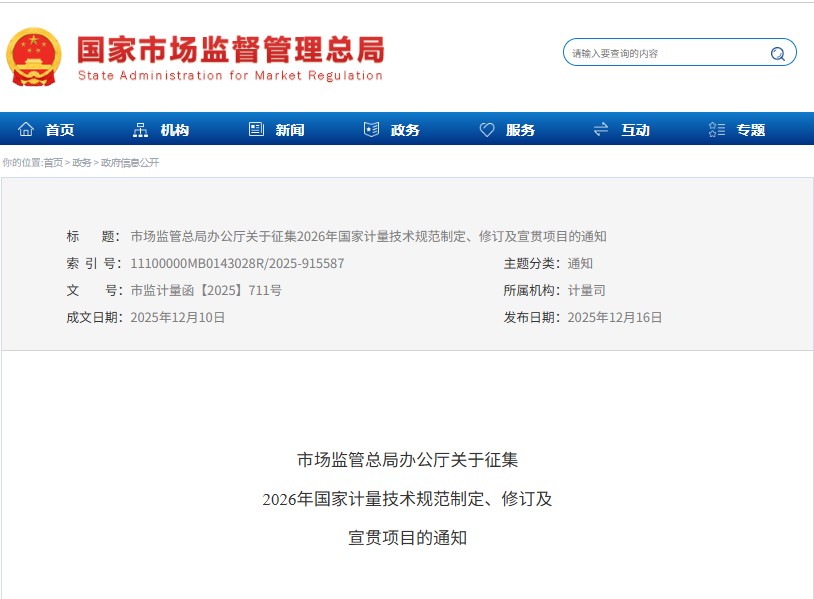Click the list icon beside 专题
The image size is (814, 599).
click(x=716, y=130)
